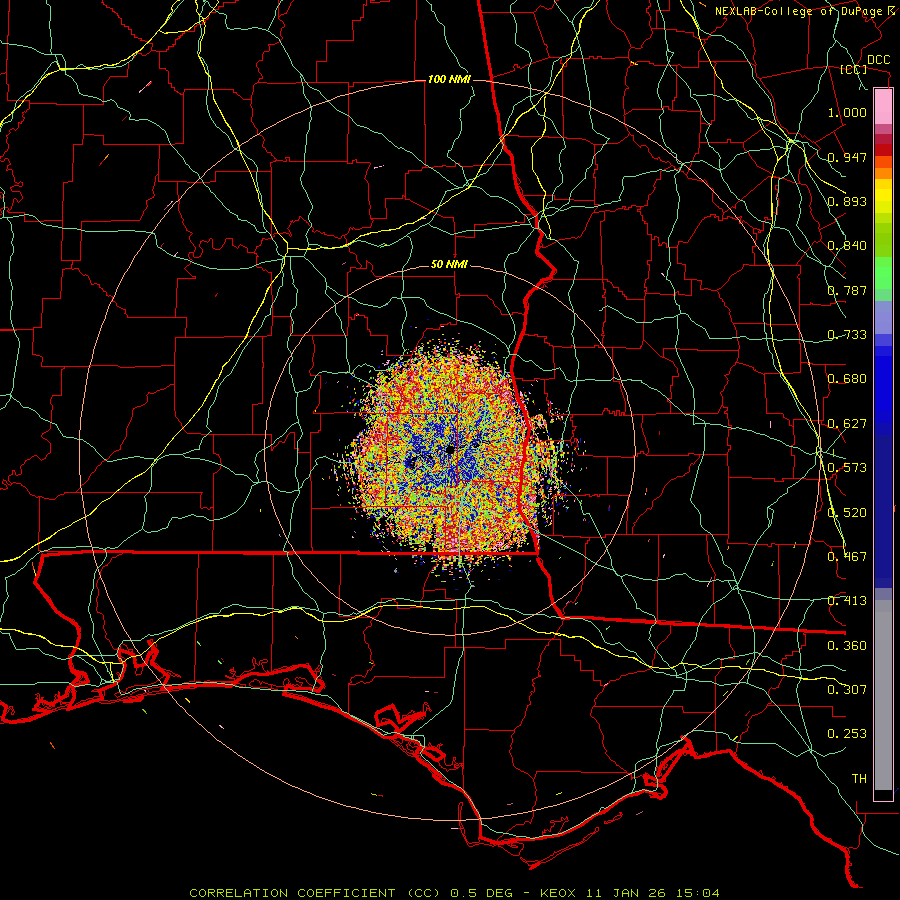Image resolution: width=900 pixels, height=900 pixels.
Task: Click the 0.573 scale value
Action: [x=847, y=468]
